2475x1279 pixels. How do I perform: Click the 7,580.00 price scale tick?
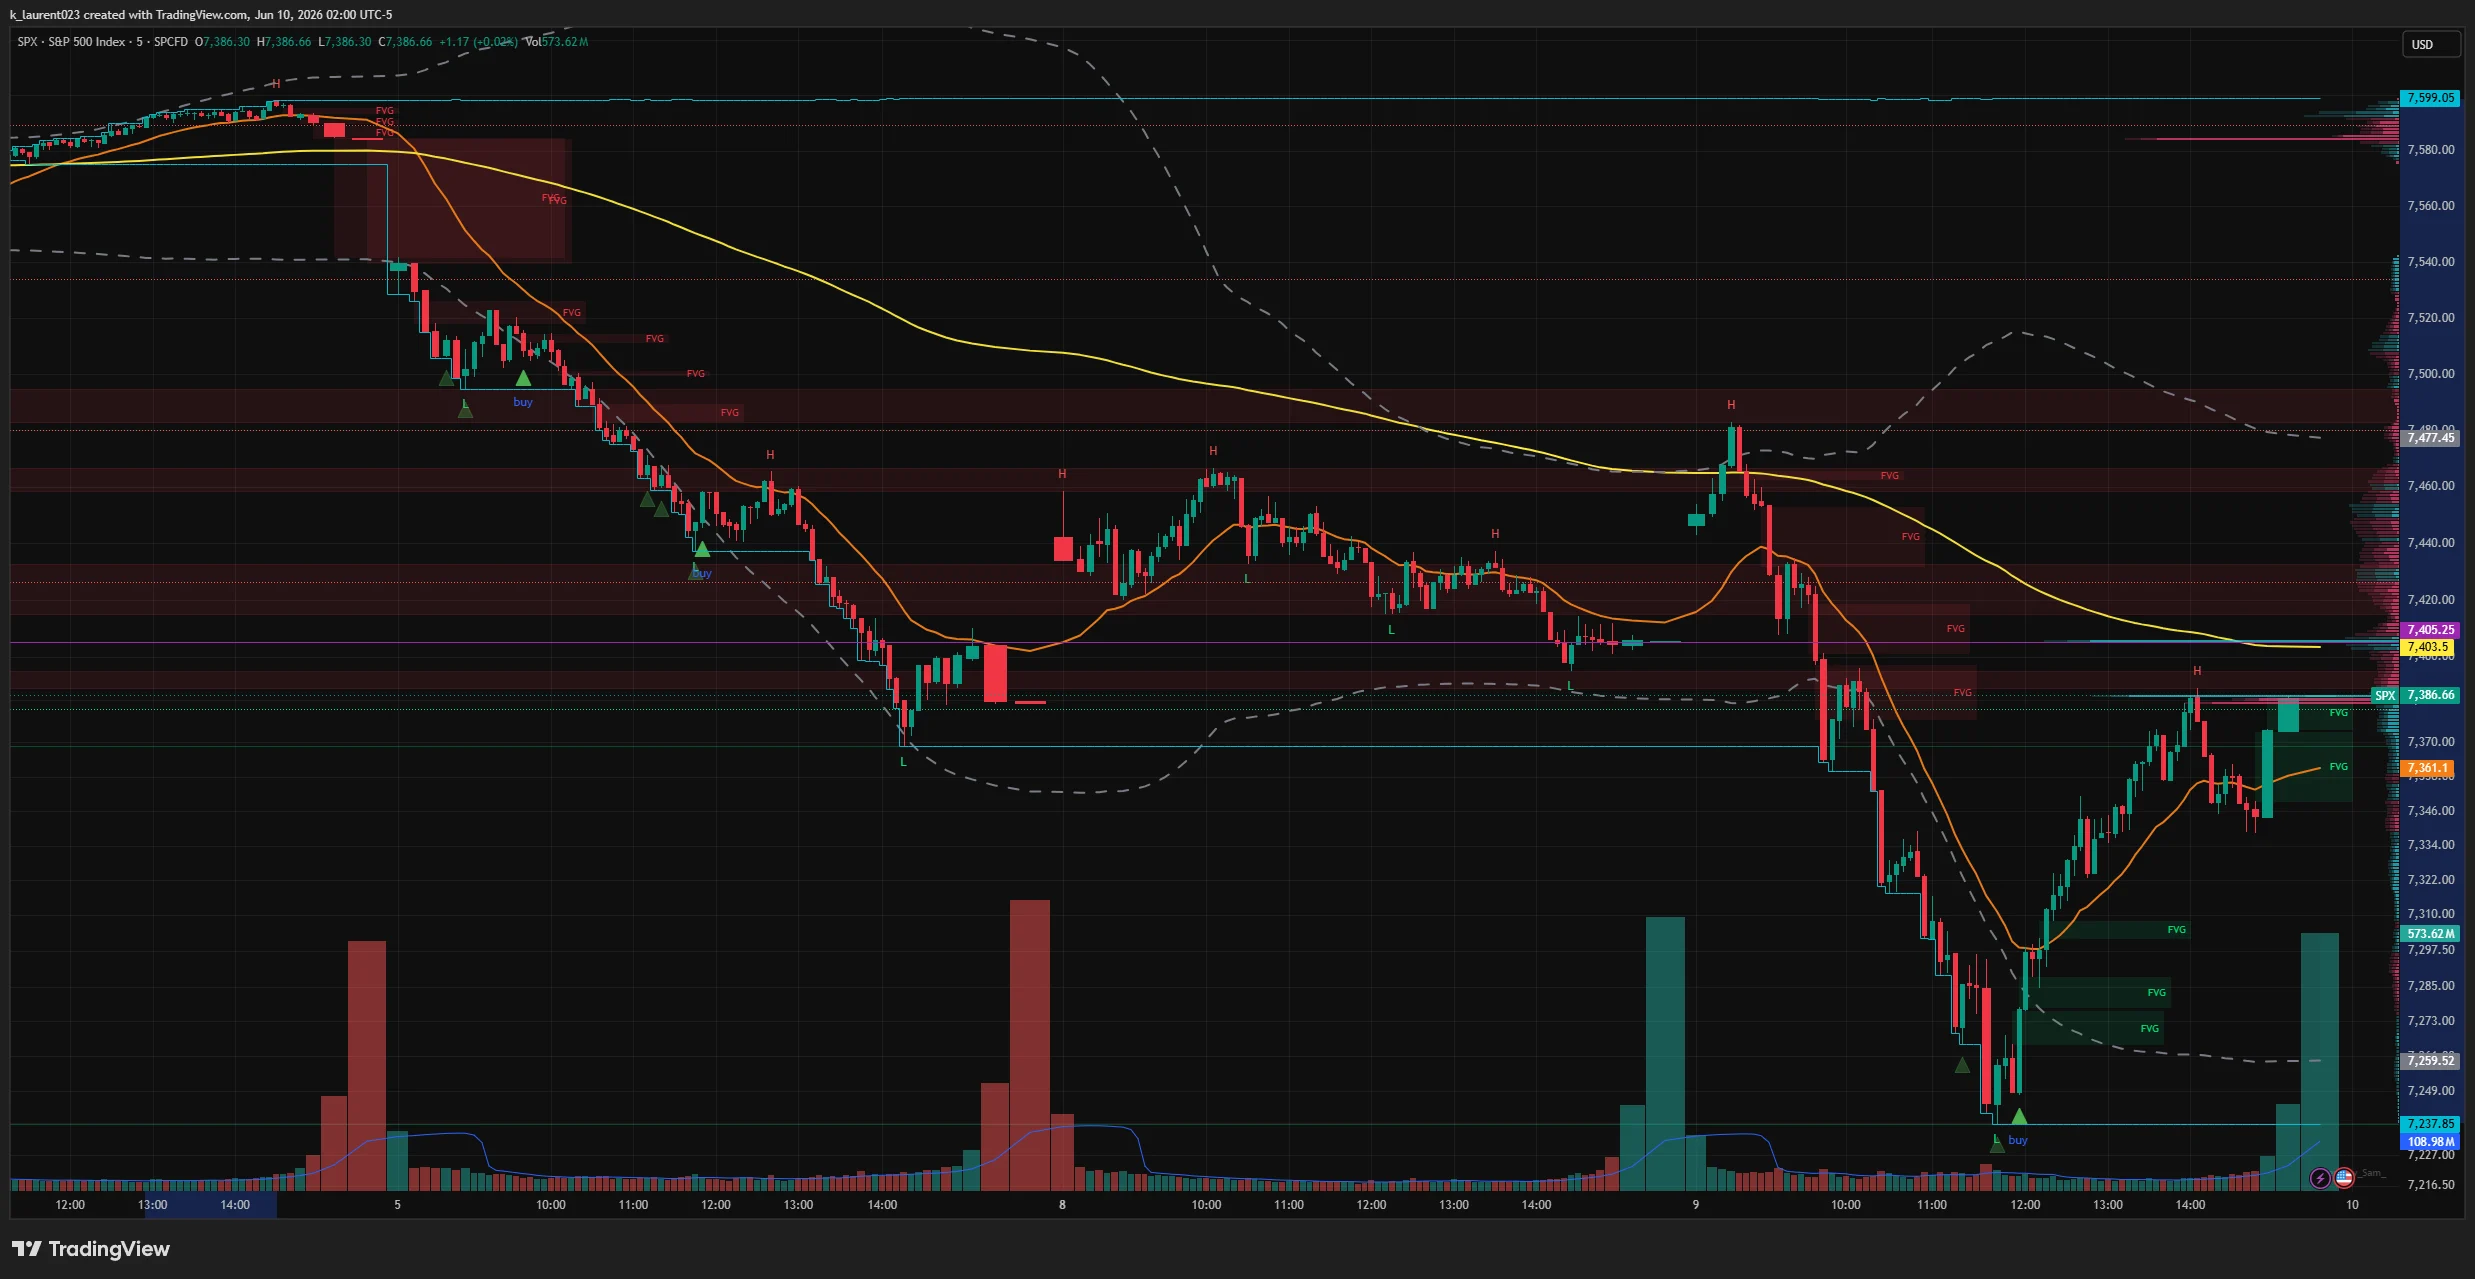point(2430,150)
